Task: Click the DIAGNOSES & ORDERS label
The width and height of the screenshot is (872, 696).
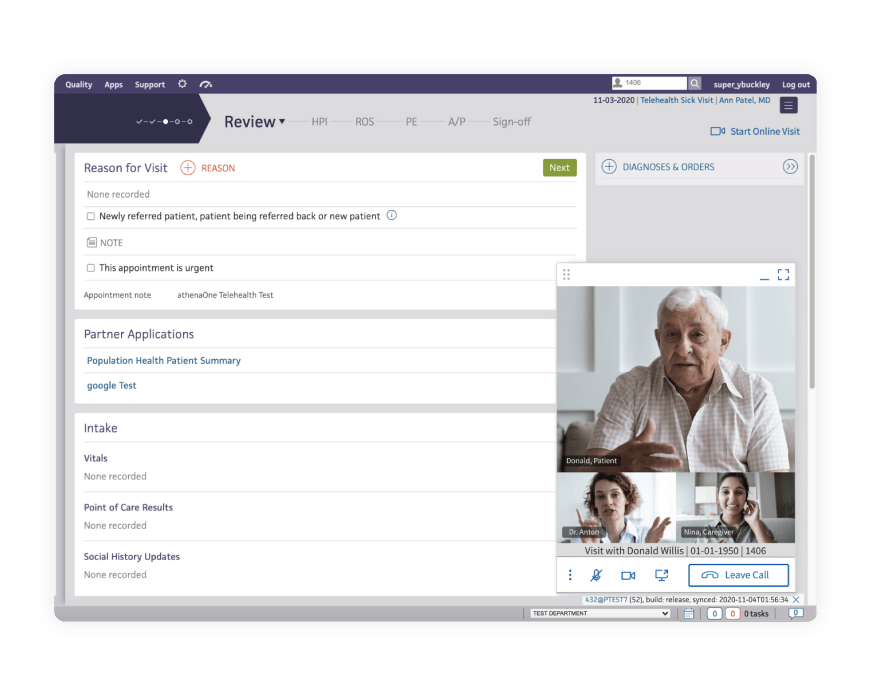Action: coord(668,167)
